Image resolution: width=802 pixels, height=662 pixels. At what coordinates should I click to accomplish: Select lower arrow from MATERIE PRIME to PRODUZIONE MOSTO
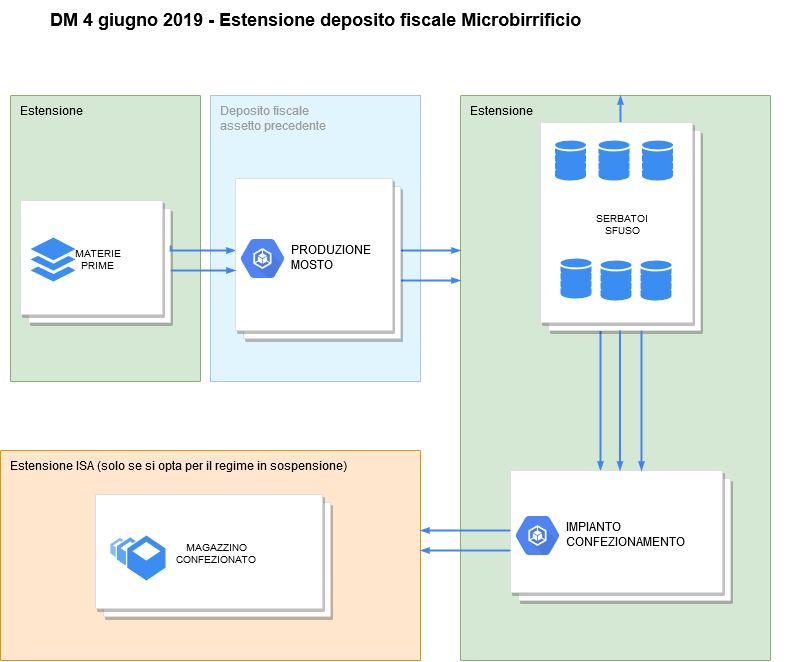pyautogui.click(x=203, y=270)
